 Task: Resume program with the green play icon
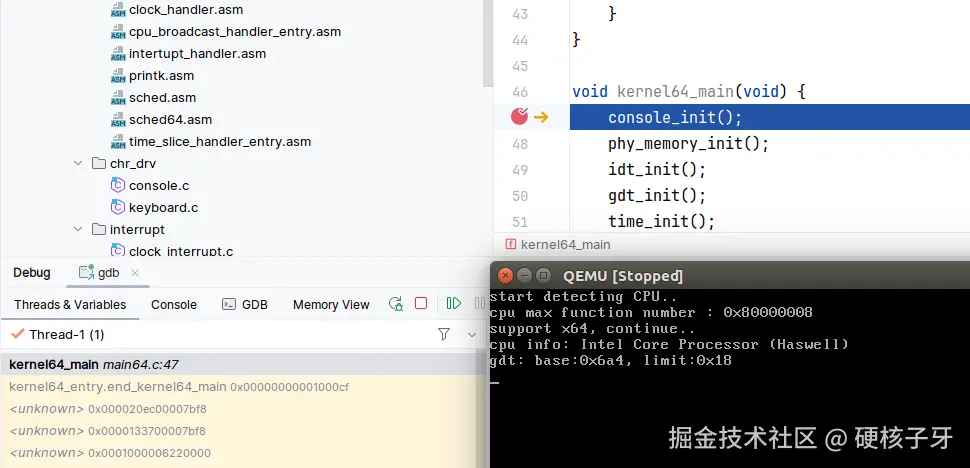click(453, 304)
